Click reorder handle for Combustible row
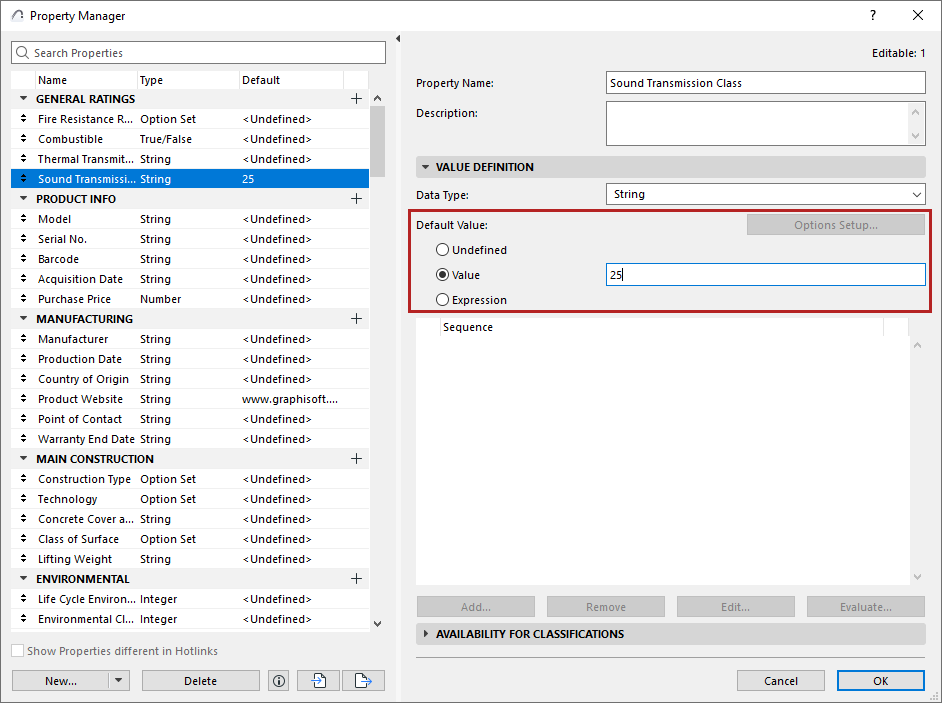 [x=23, y=139]
